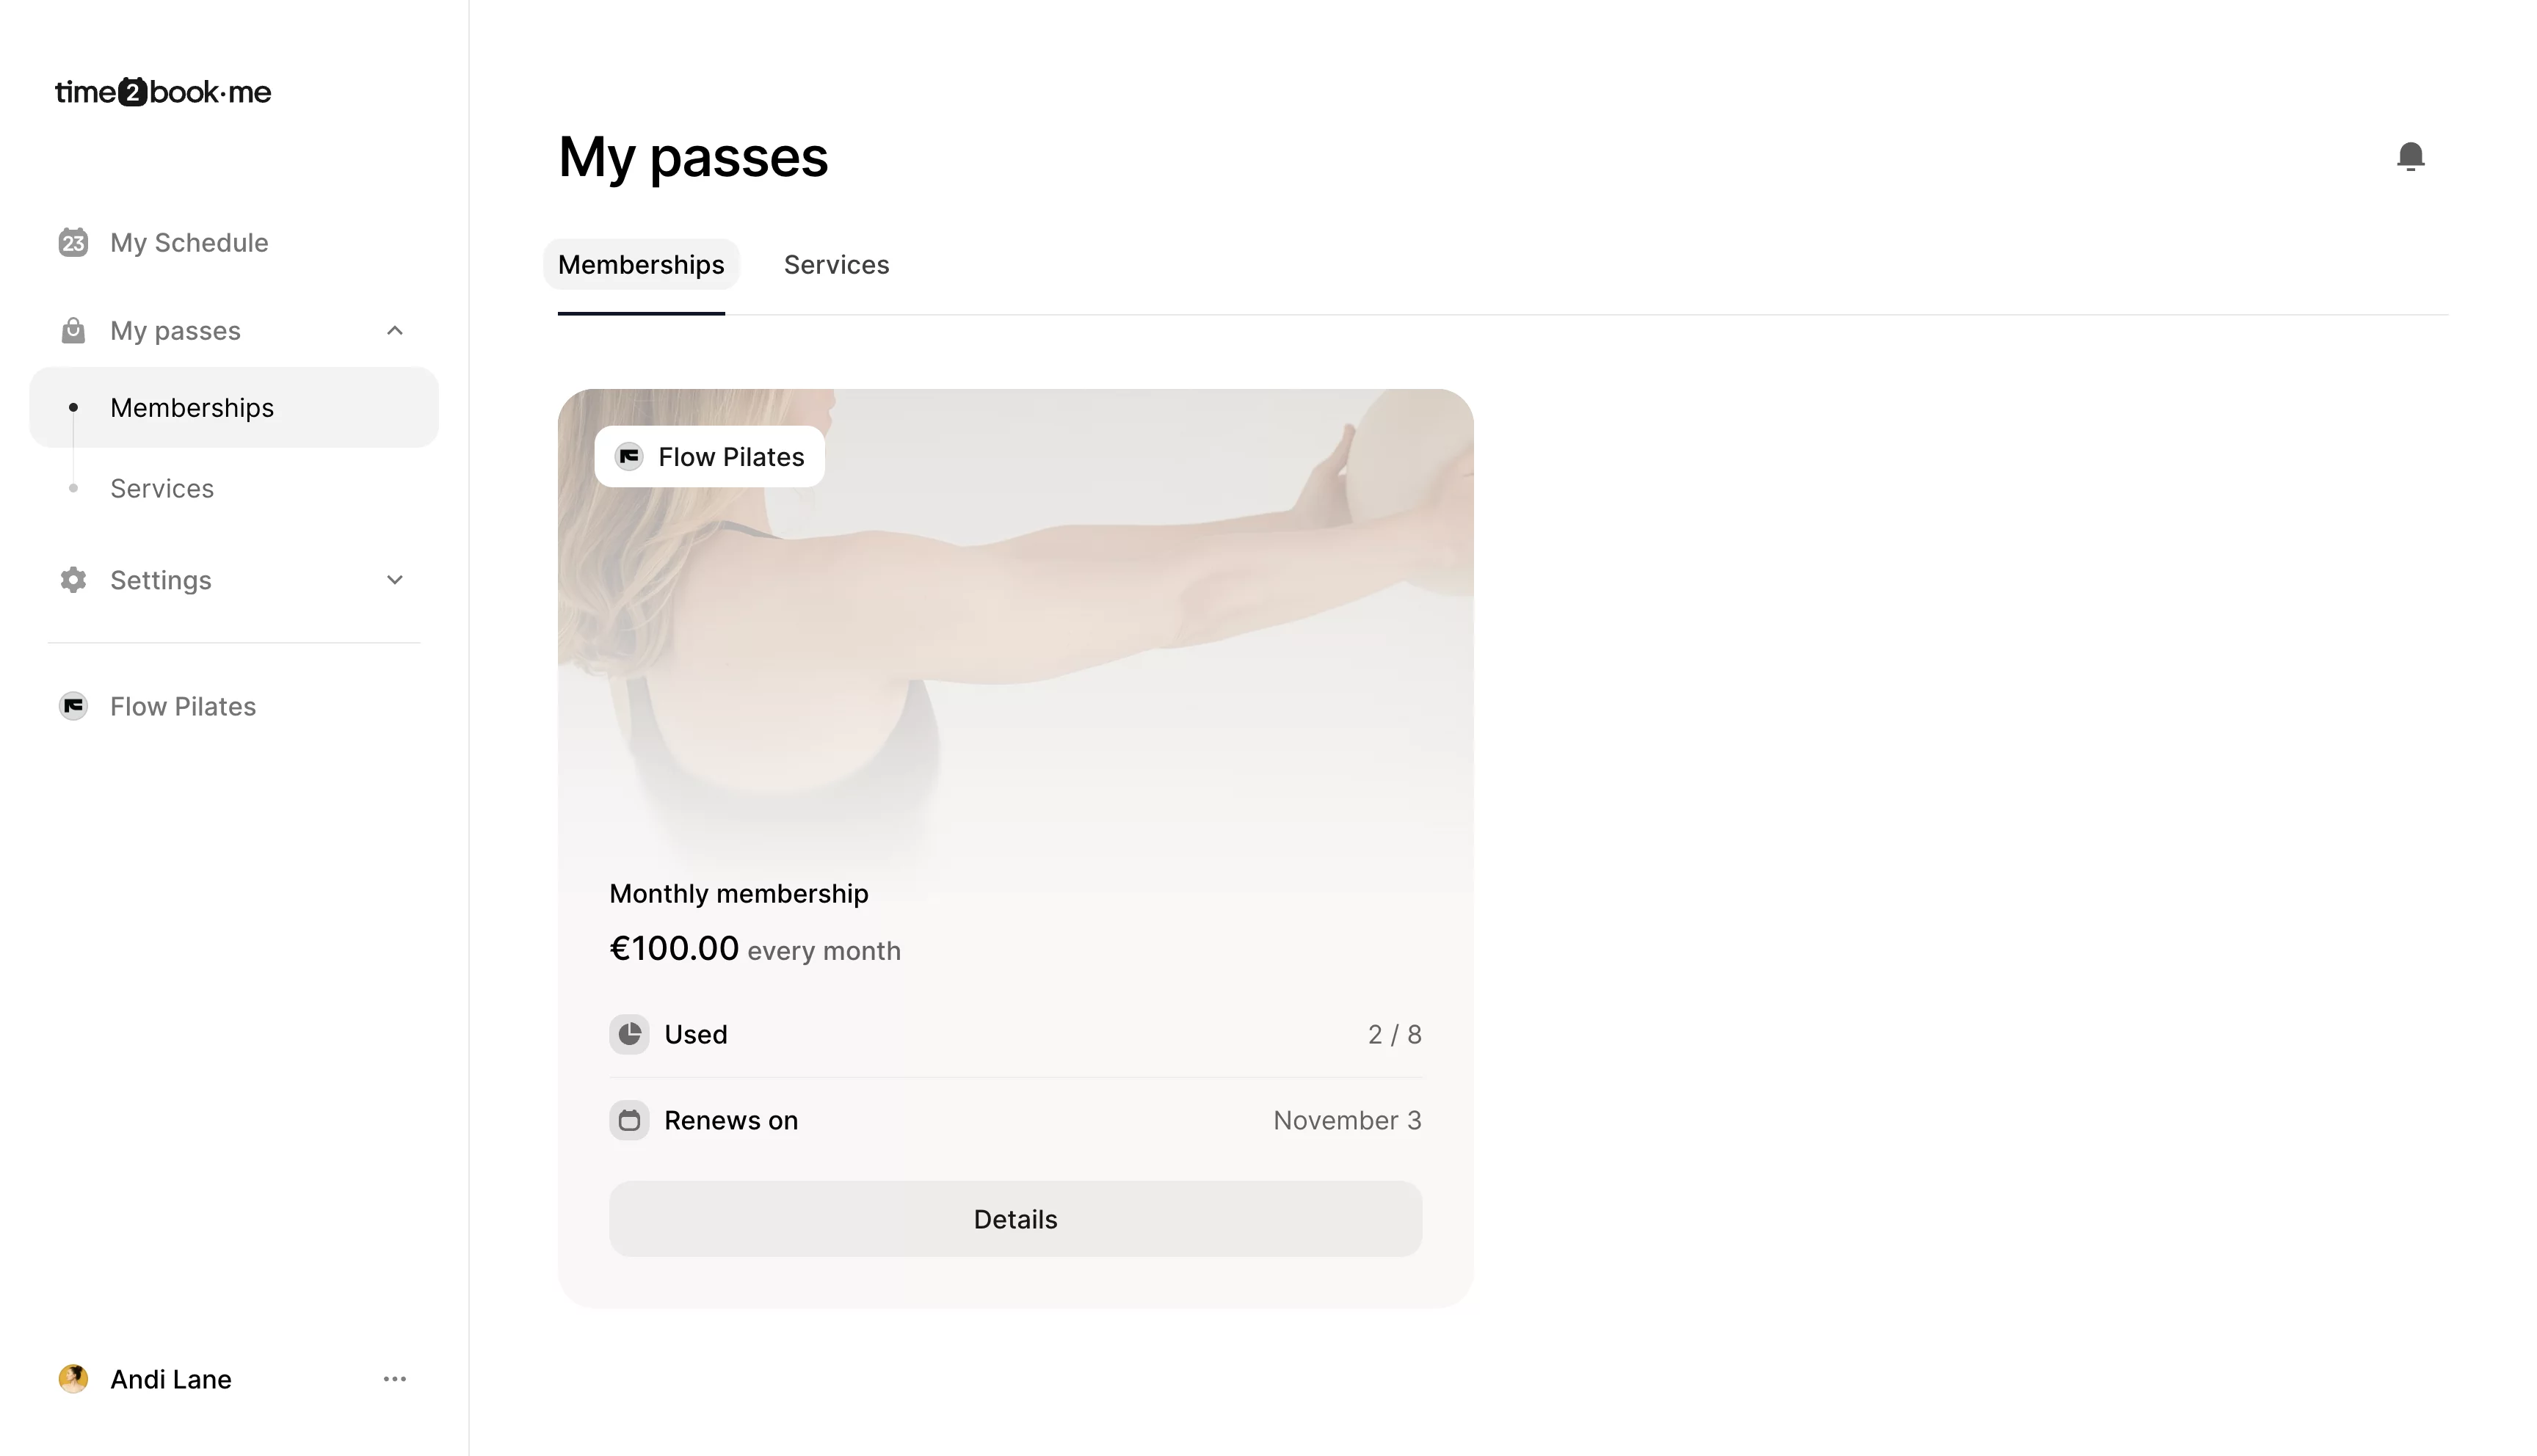Collapse the My passes section
The image size is (2537, 1456).
click(395, 330)
